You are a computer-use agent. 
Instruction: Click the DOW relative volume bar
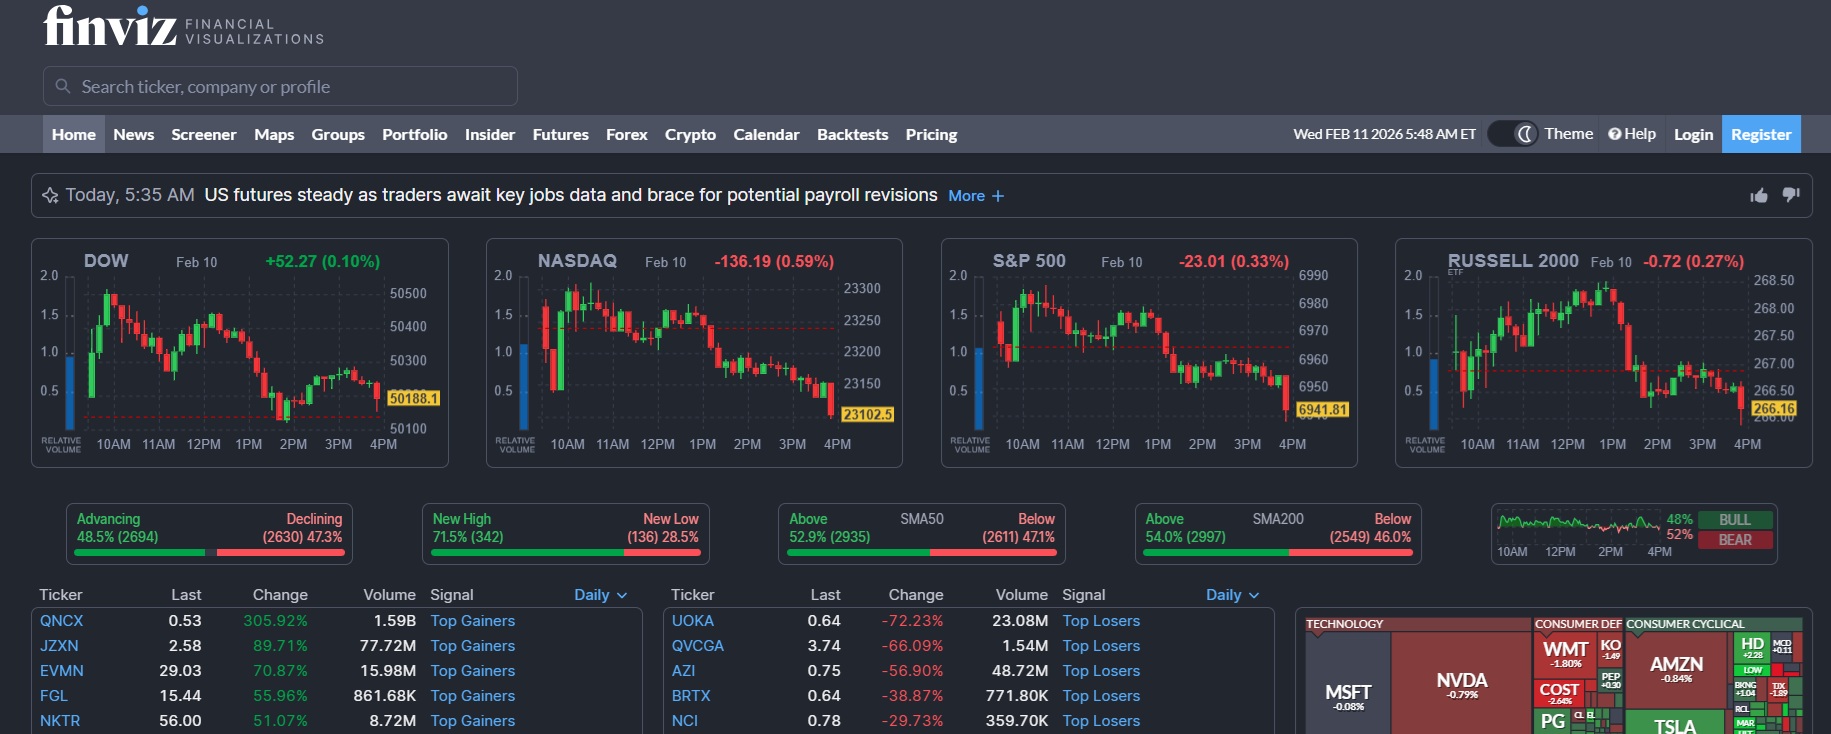point(70,391)
